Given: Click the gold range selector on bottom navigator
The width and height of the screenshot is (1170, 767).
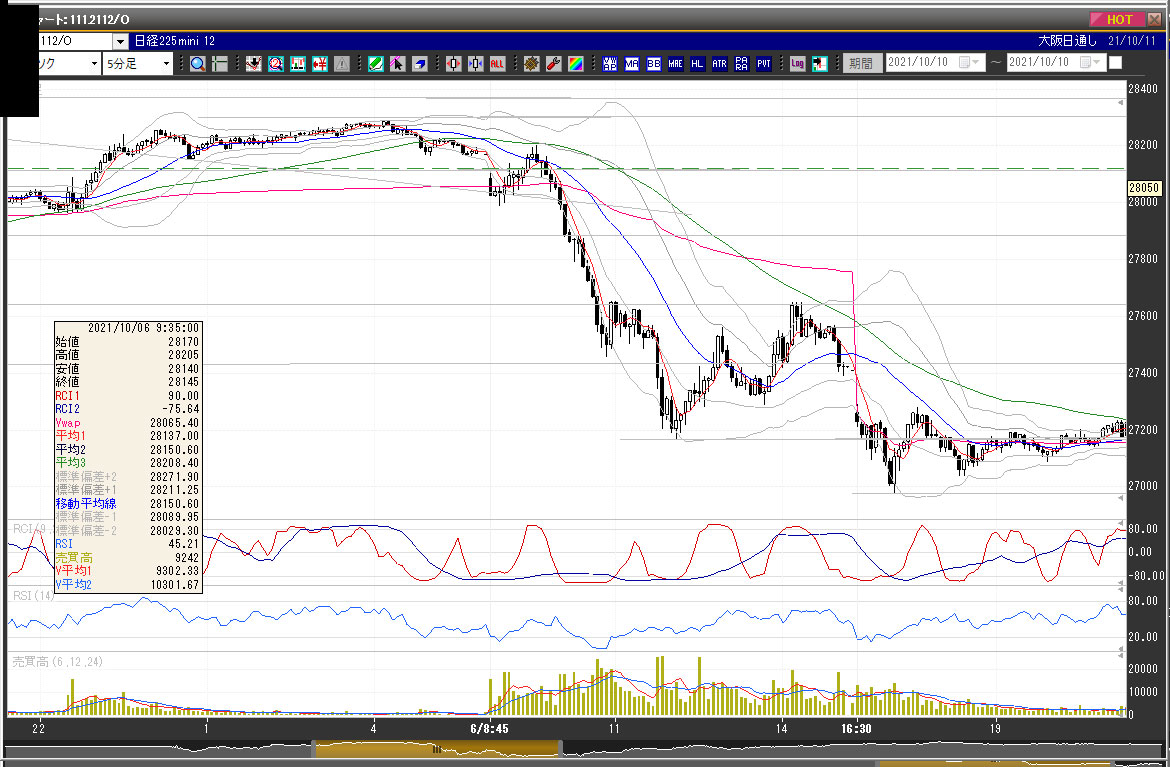Looking at the screenshot, I should [x=437, y=749].
